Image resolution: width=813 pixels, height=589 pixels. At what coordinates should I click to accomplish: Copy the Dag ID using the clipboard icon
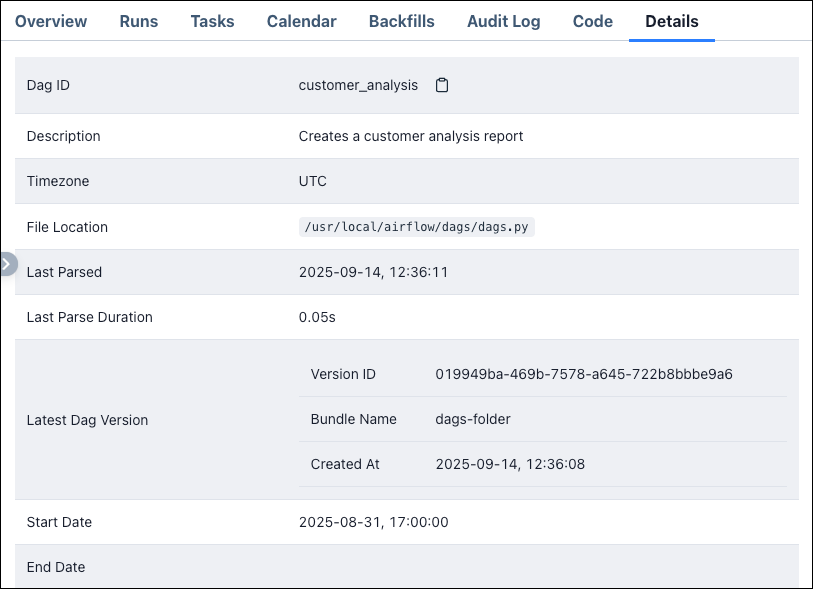(442, 85)
